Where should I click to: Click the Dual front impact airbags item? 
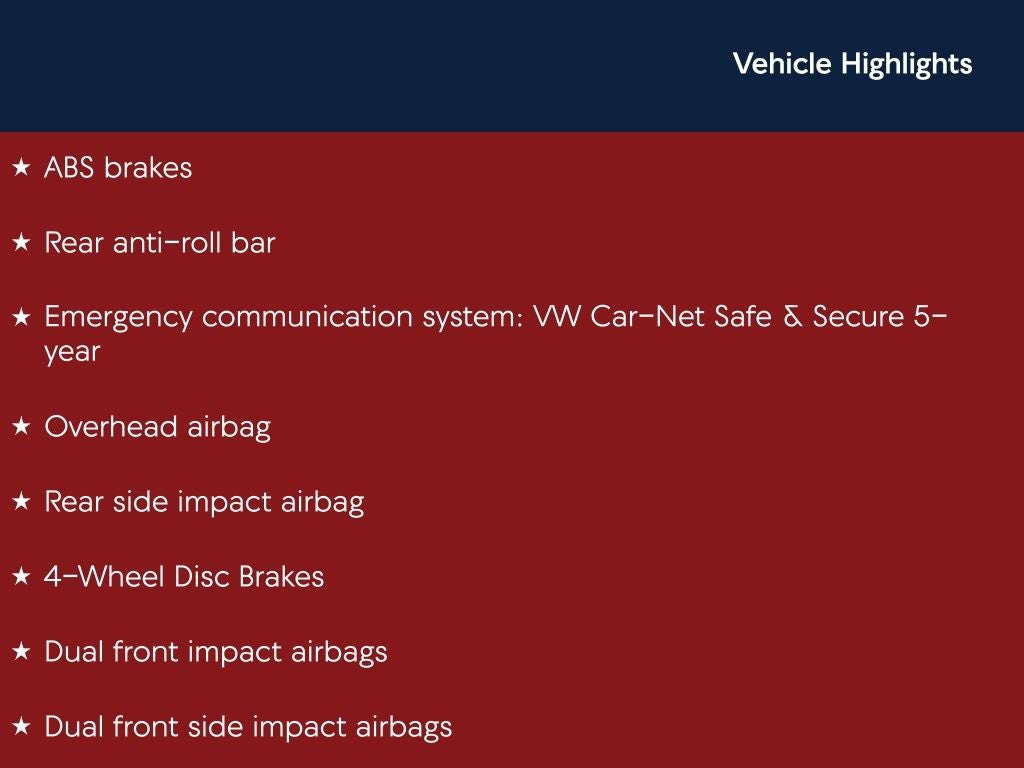coord(216,652)
